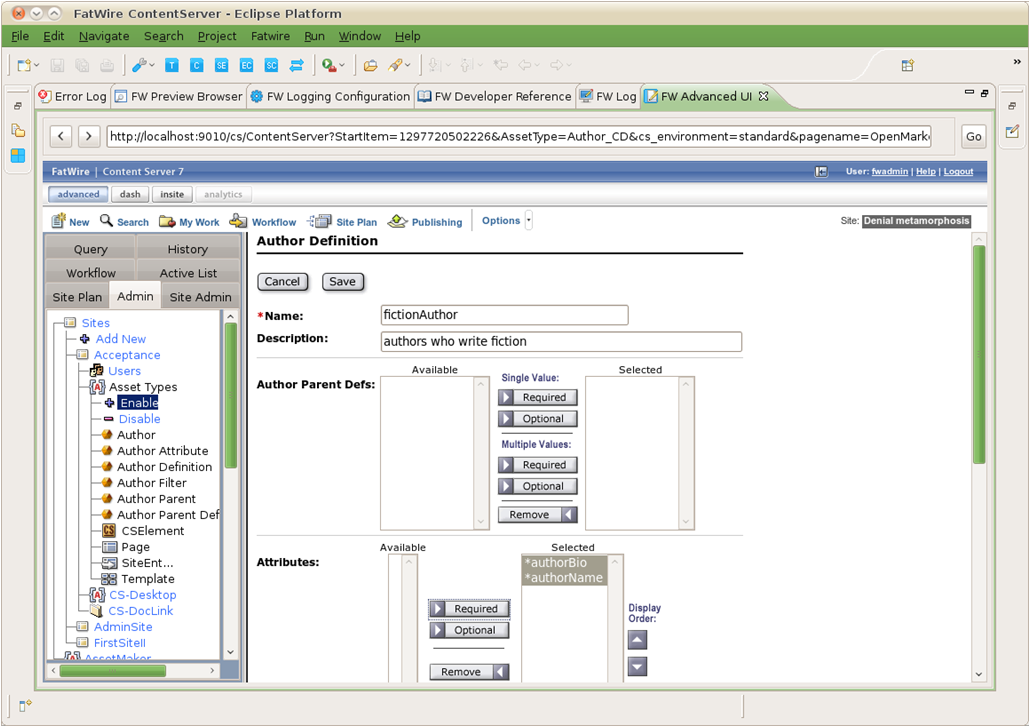The image size is (1030, 727).
Task: Select the Disable tree item
Action: pyautogui.click(x=139, y=419)
